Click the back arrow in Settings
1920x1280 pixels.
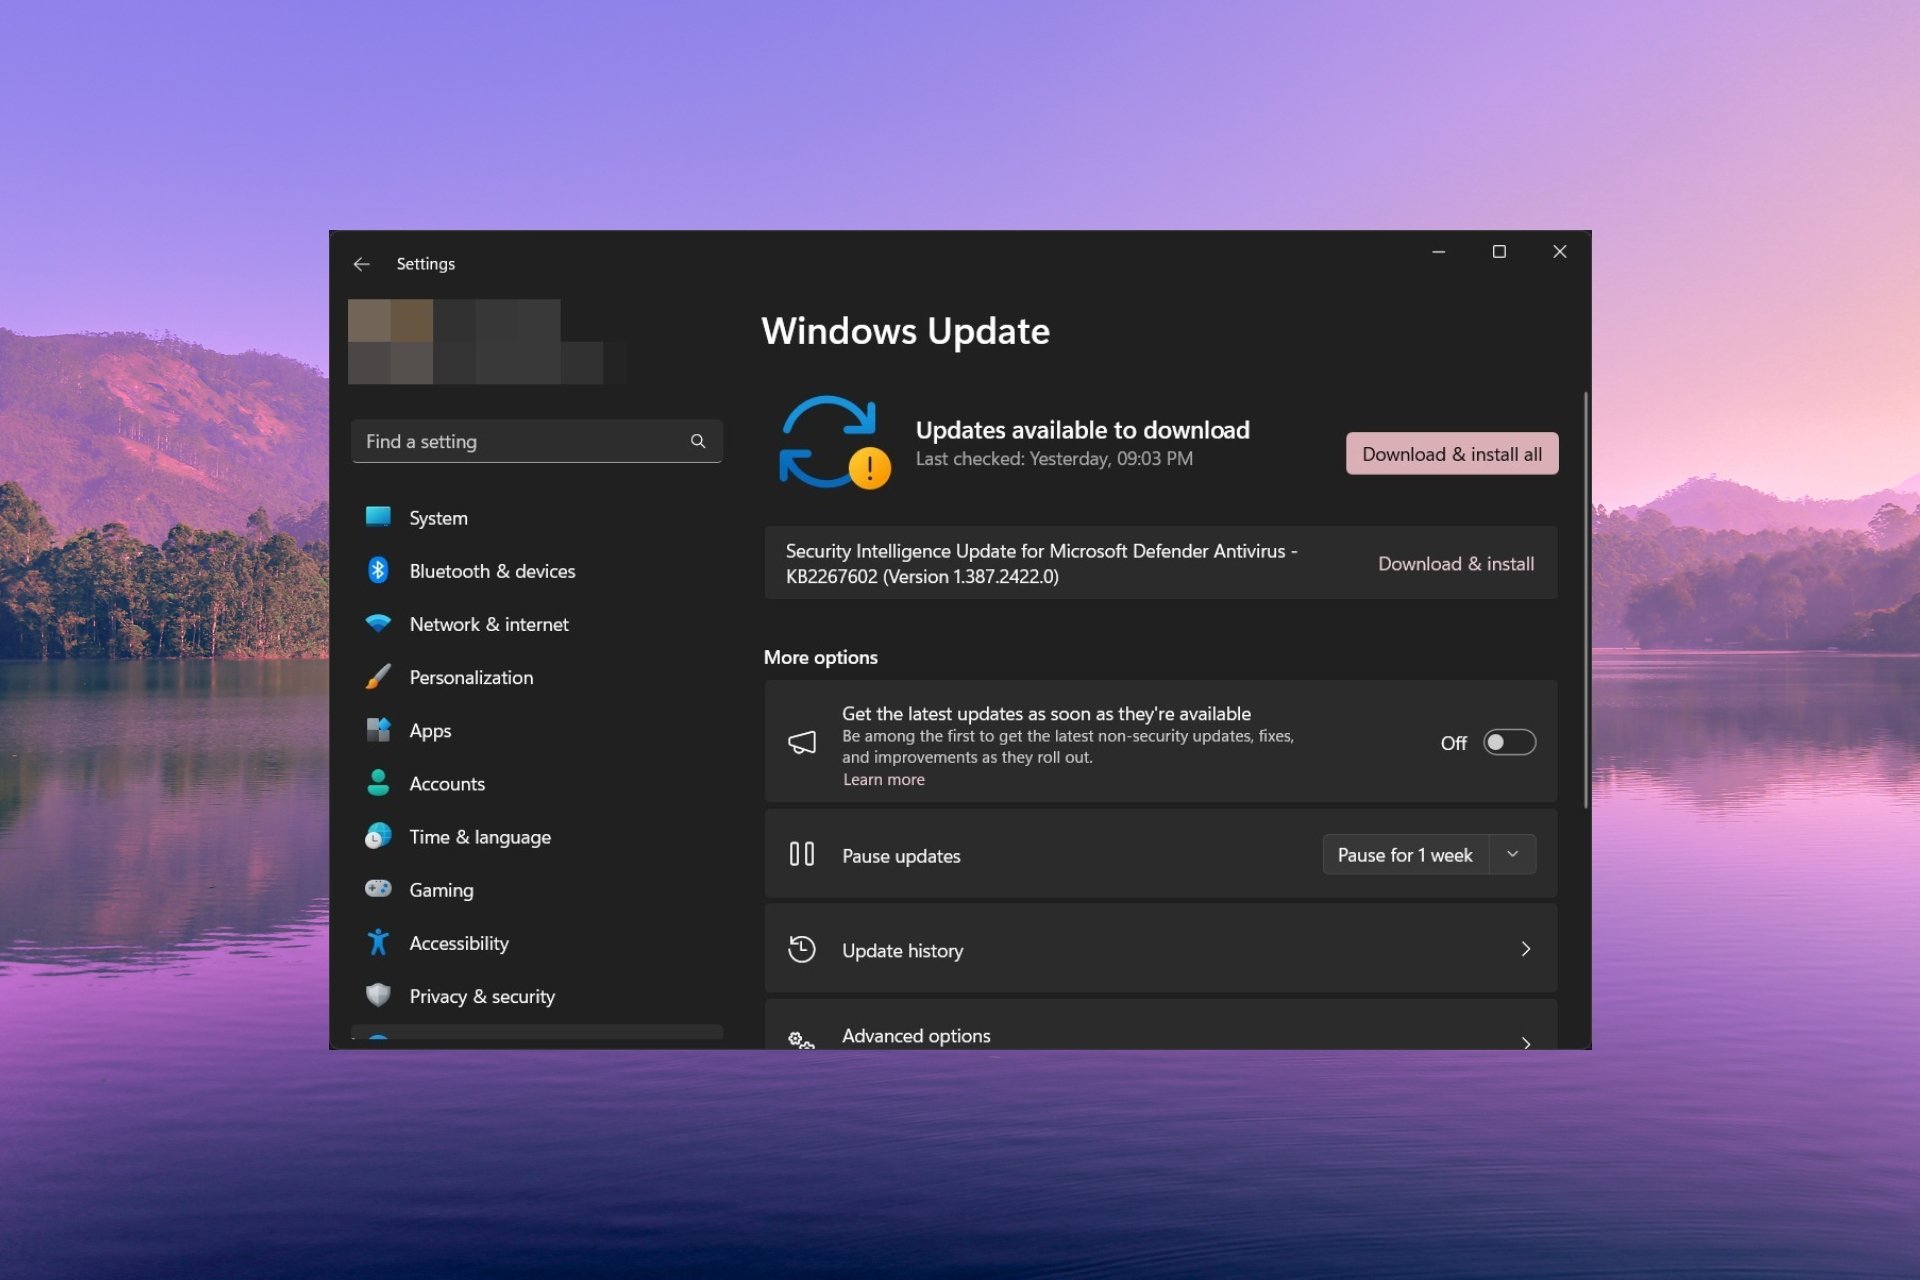(361, 264)
